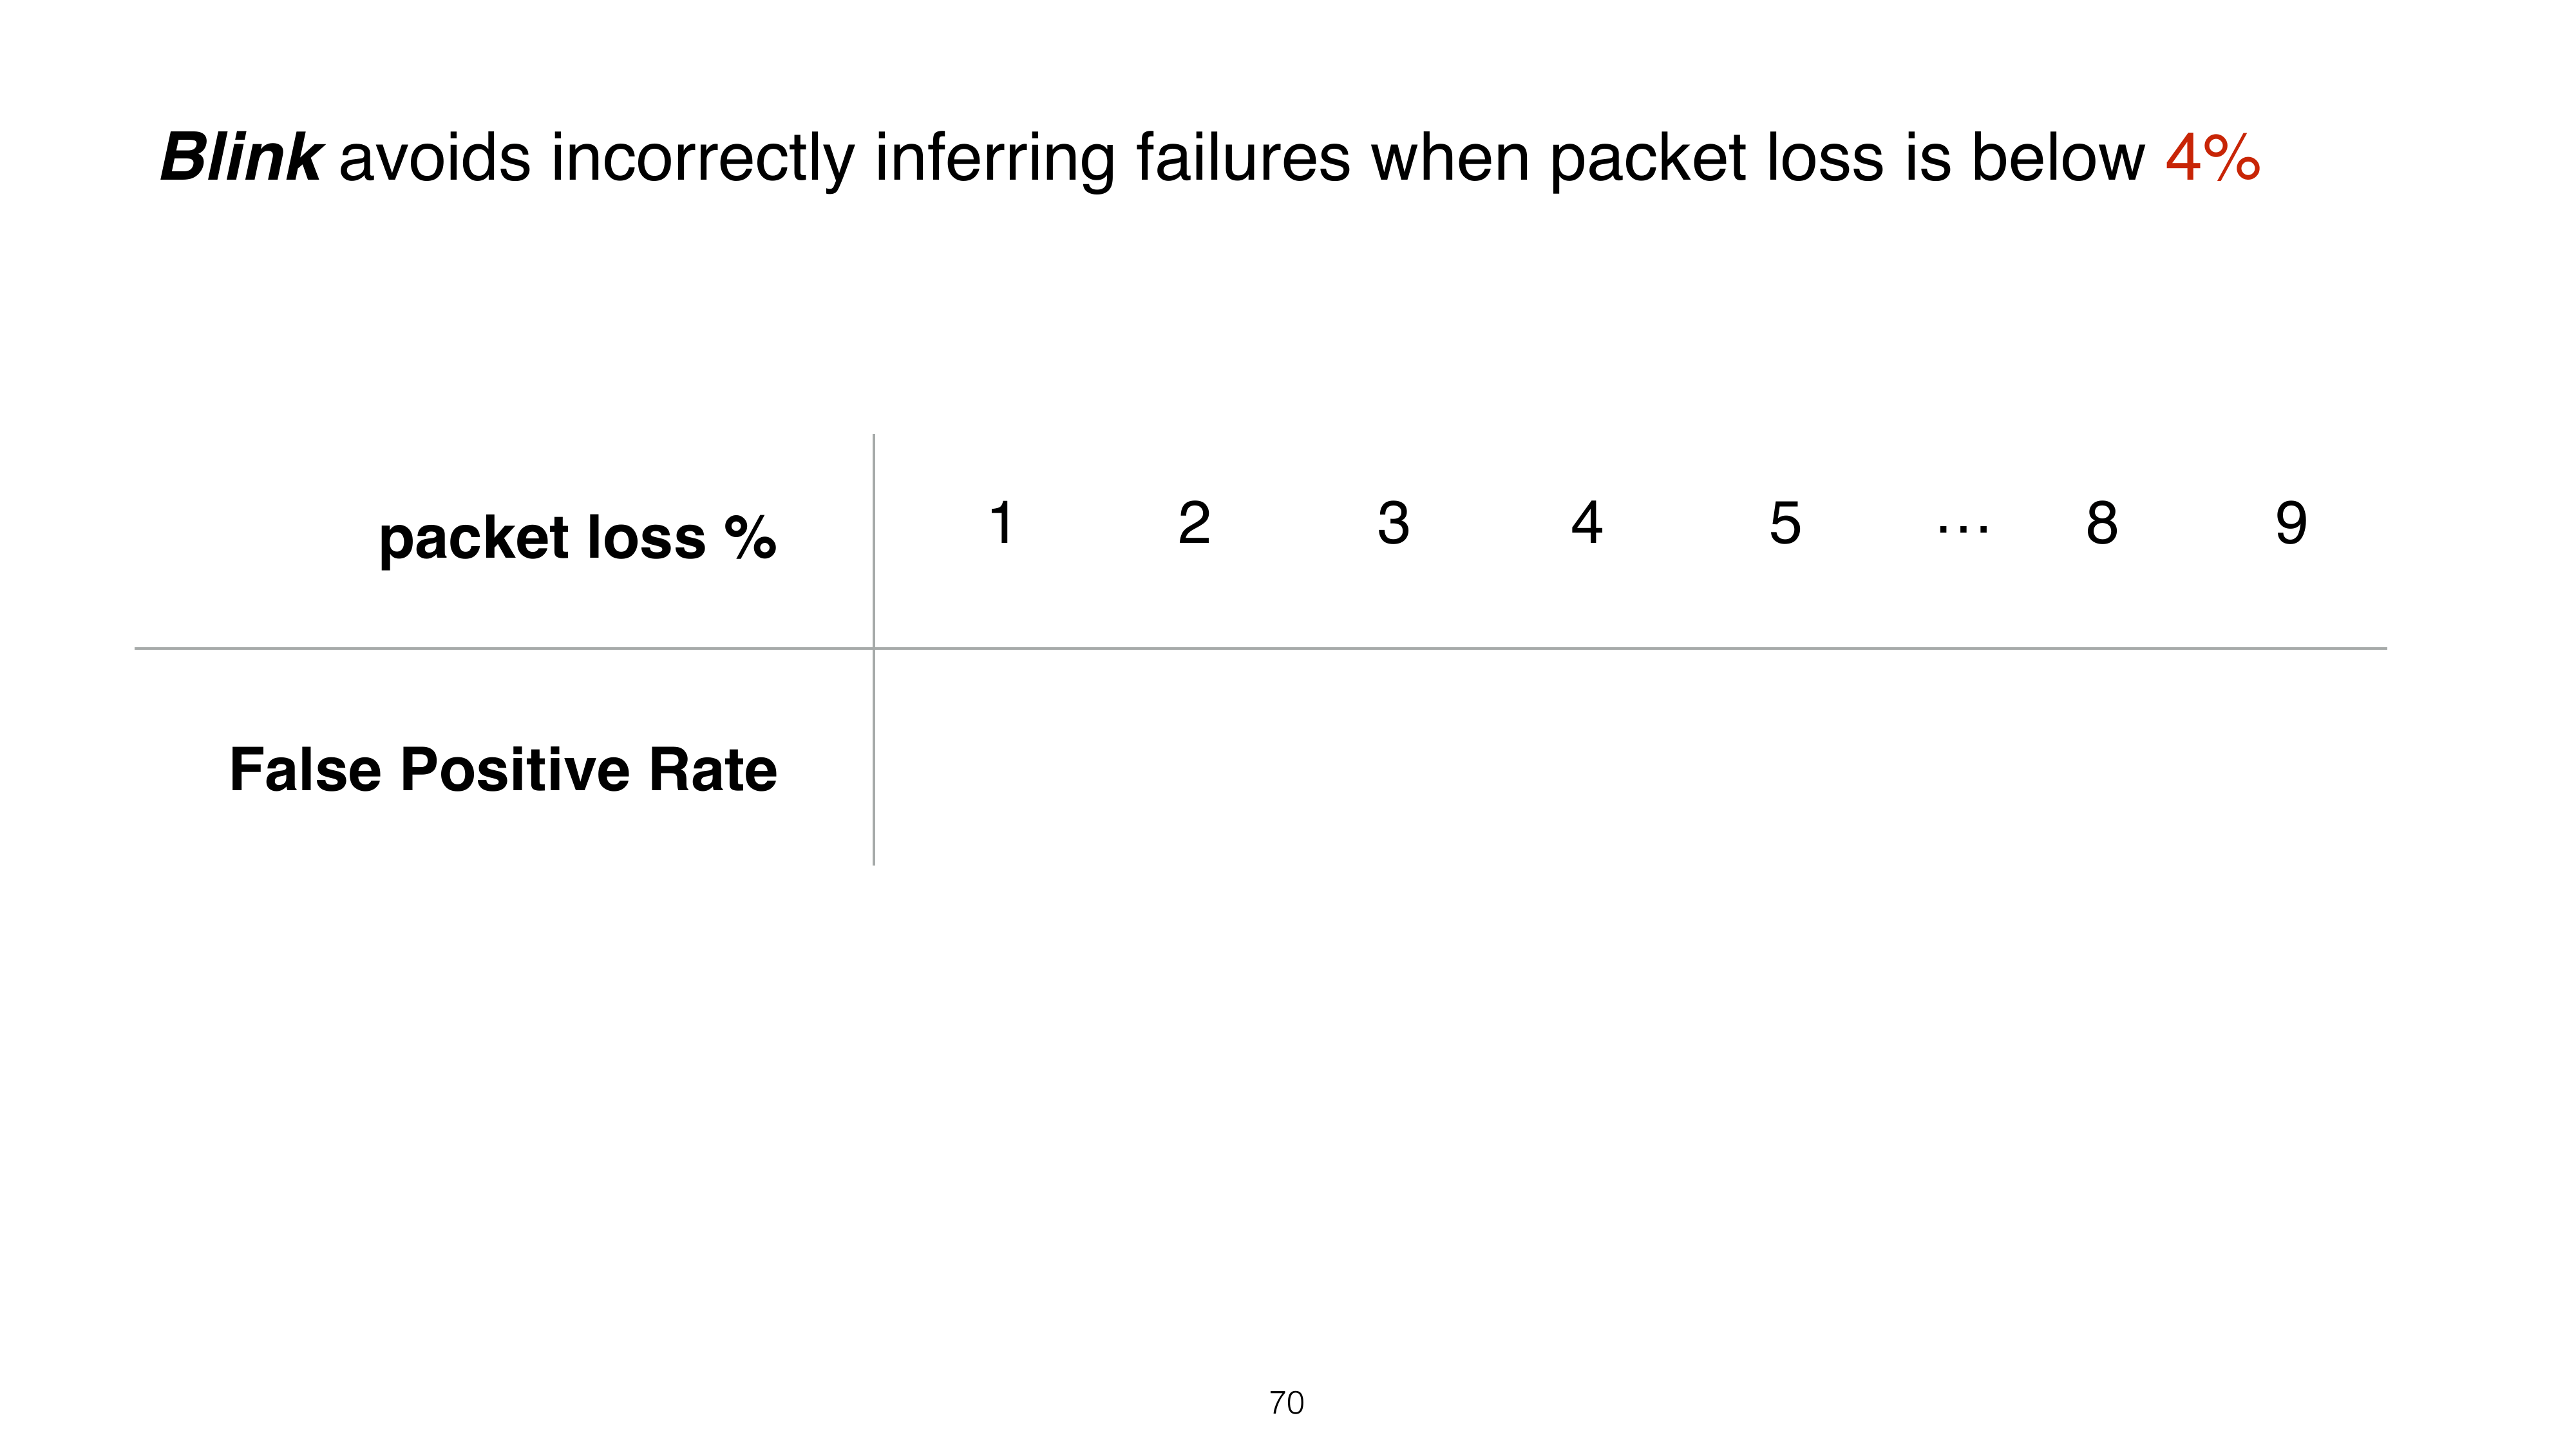The height and width of the screenshot is (1449, 2576).
Task: Click the red "4%" in the title
Action: (x=2212, y=158)
